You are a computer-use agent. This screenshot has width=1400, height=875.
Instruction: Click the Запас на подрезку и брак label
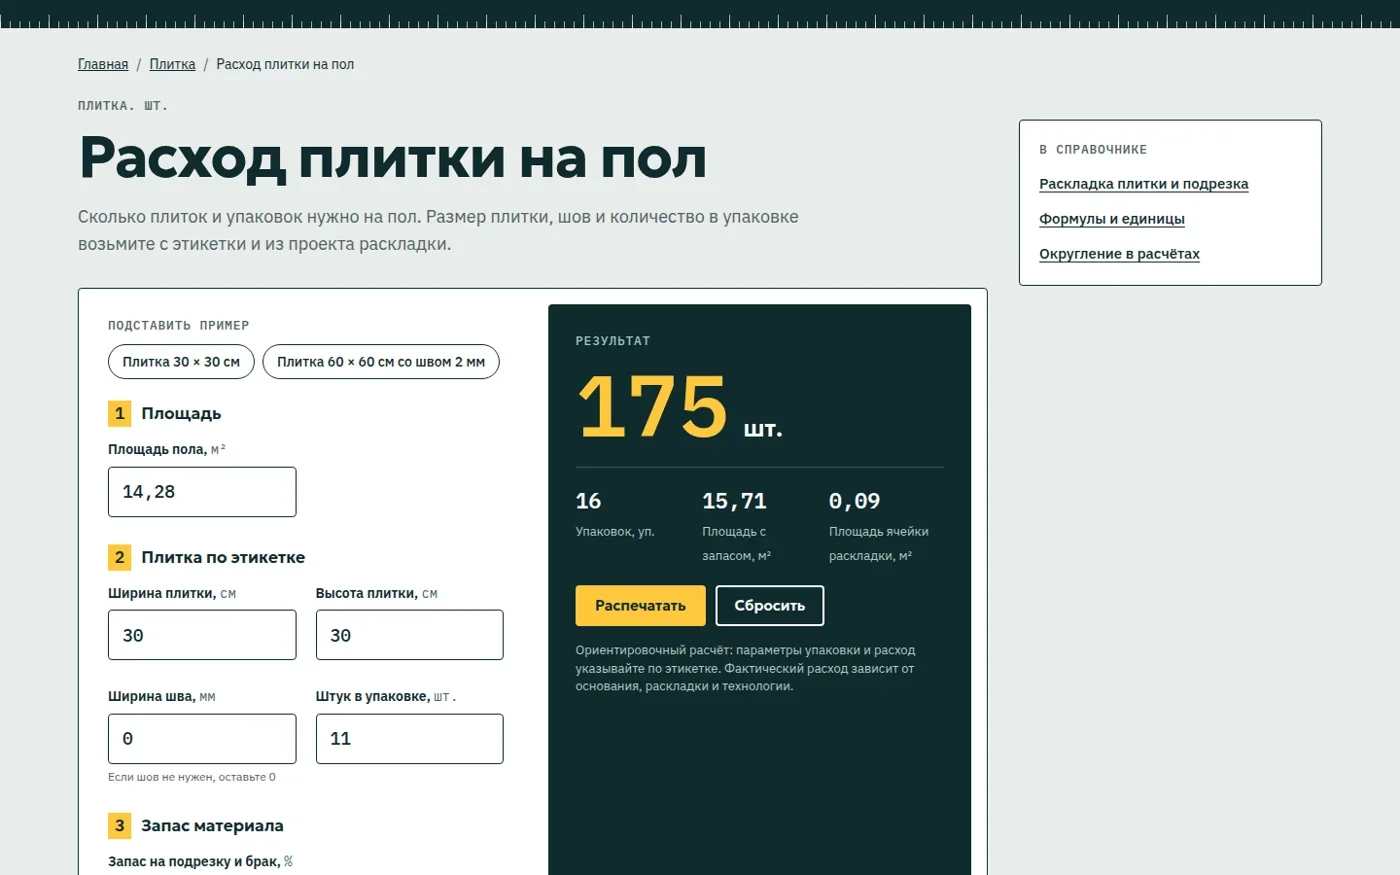(x=200, y=862)
